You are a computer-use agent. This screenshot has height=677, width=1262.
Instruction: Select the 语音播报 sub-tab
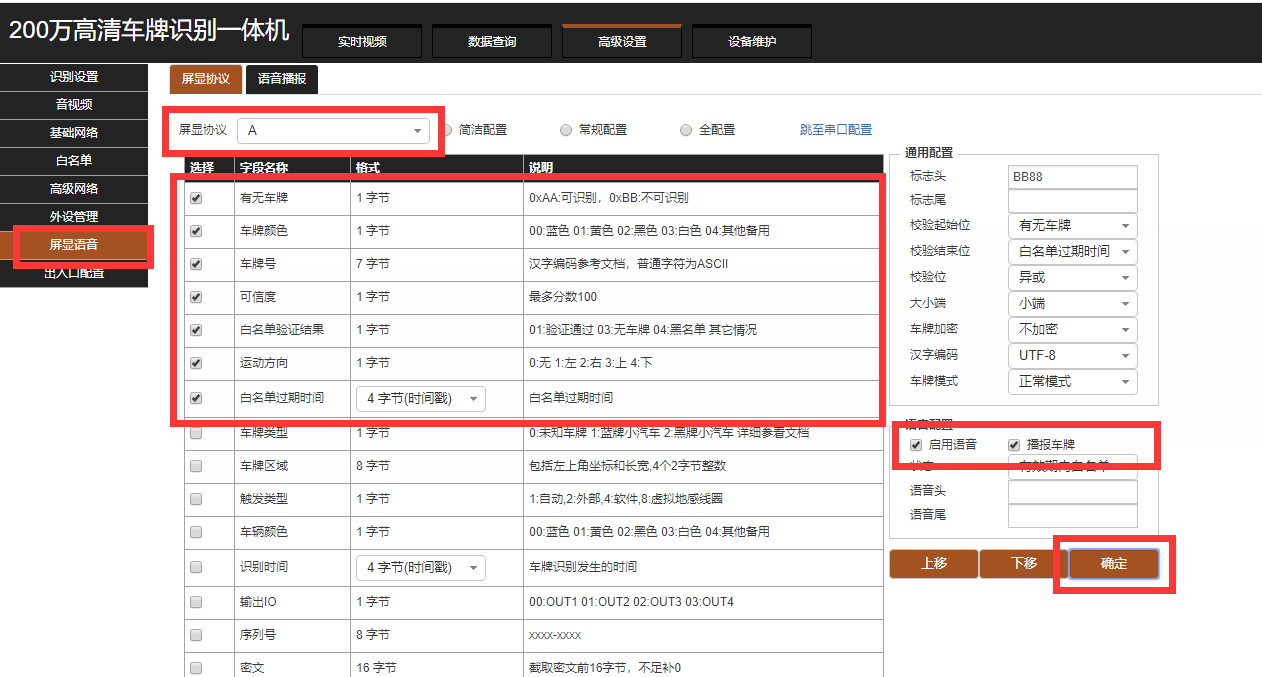click(x=281, y=79)
